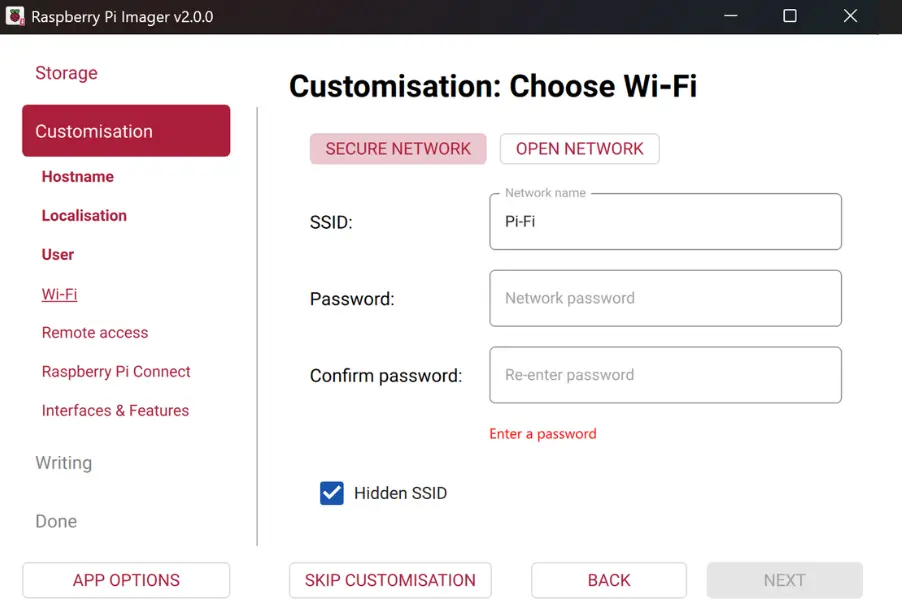Go to the Storage section
The image size is (902, 602).
coord(66,73)
